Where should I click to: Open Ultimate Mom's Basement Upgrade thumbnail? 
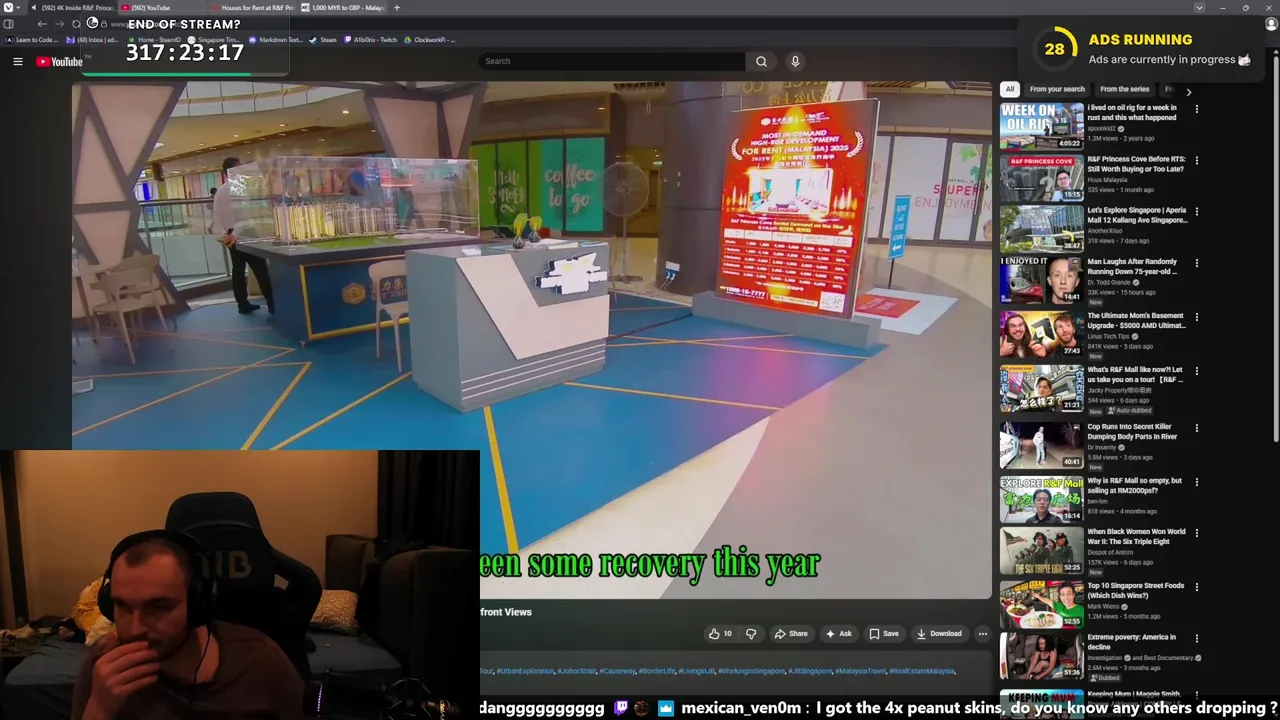(1041, 333)
